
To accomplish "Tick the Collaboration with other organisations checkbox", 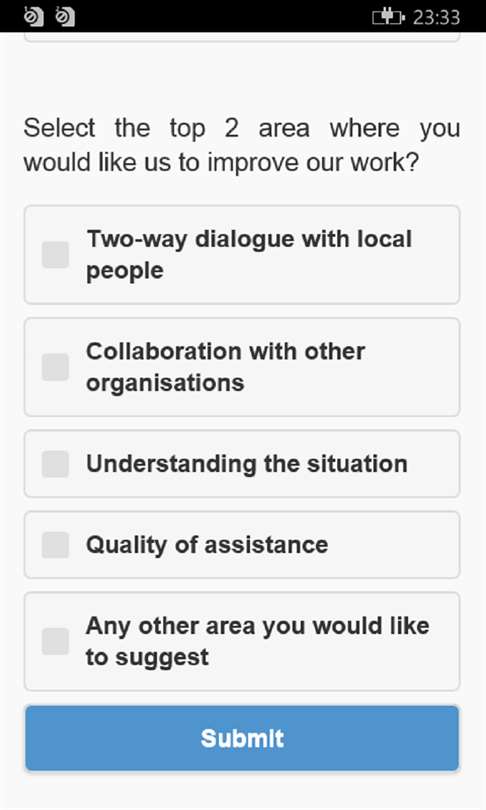I will point(55,367).
